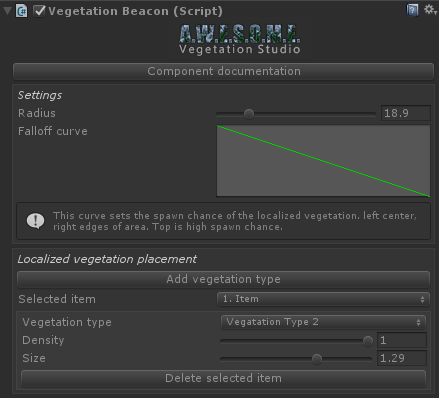Open the Falloff curve editor
Viewport: 439px width, 398px height.
pos(323,161)
